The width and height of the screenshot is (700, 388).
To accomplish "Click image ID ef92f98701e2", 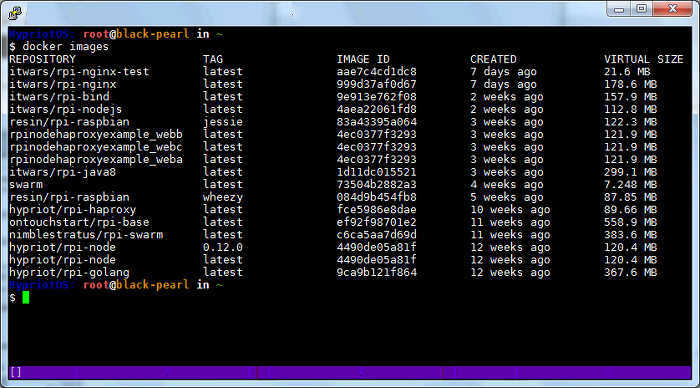I will (376, 222).
